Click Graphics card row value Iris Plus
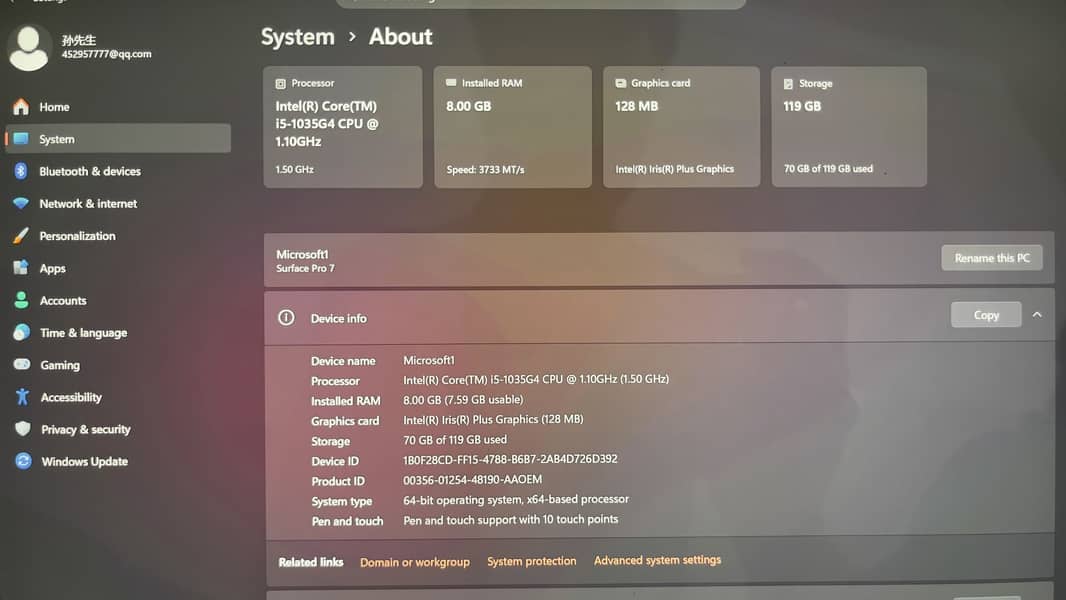The width and height of the screenshot is (1066, 600). point(493,419)
